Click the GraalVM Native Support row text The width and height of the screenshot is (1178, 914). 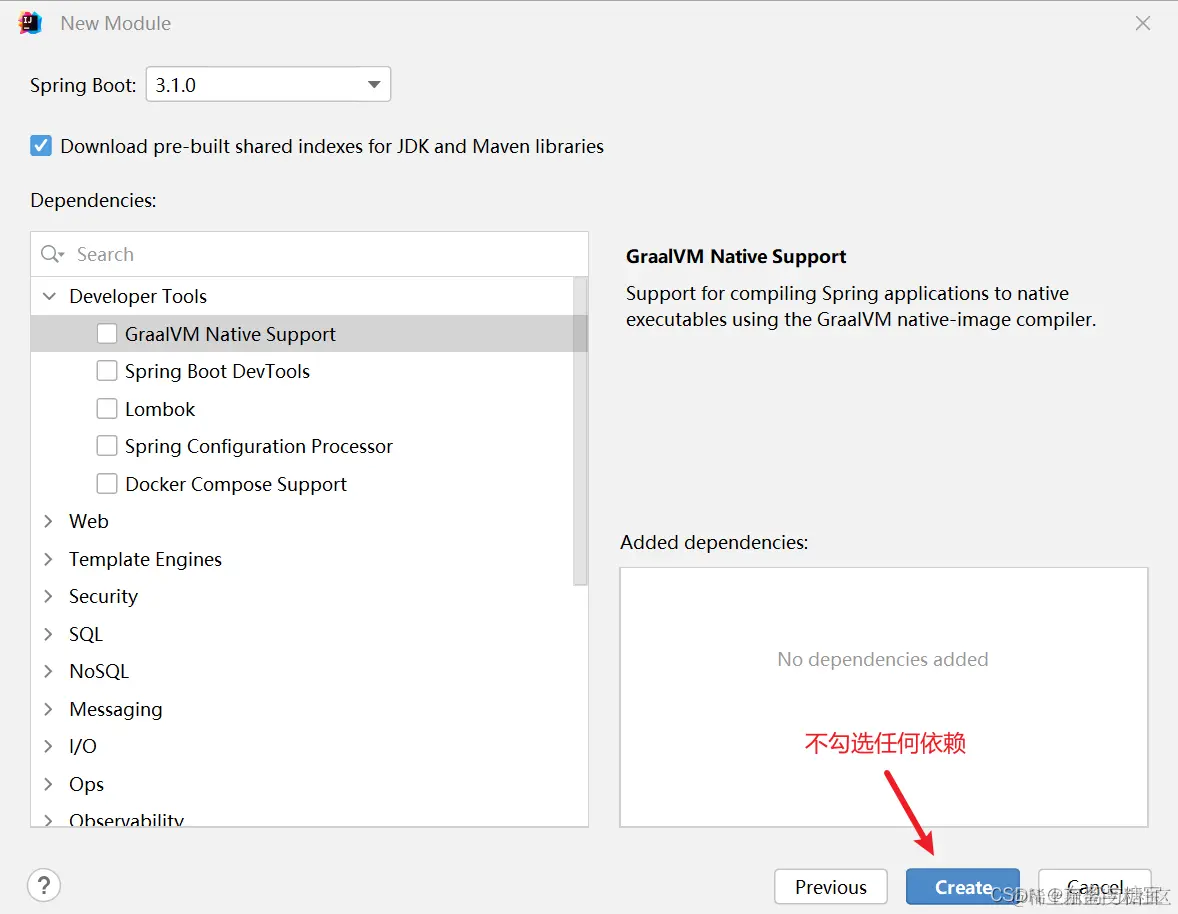pos(230,333)
